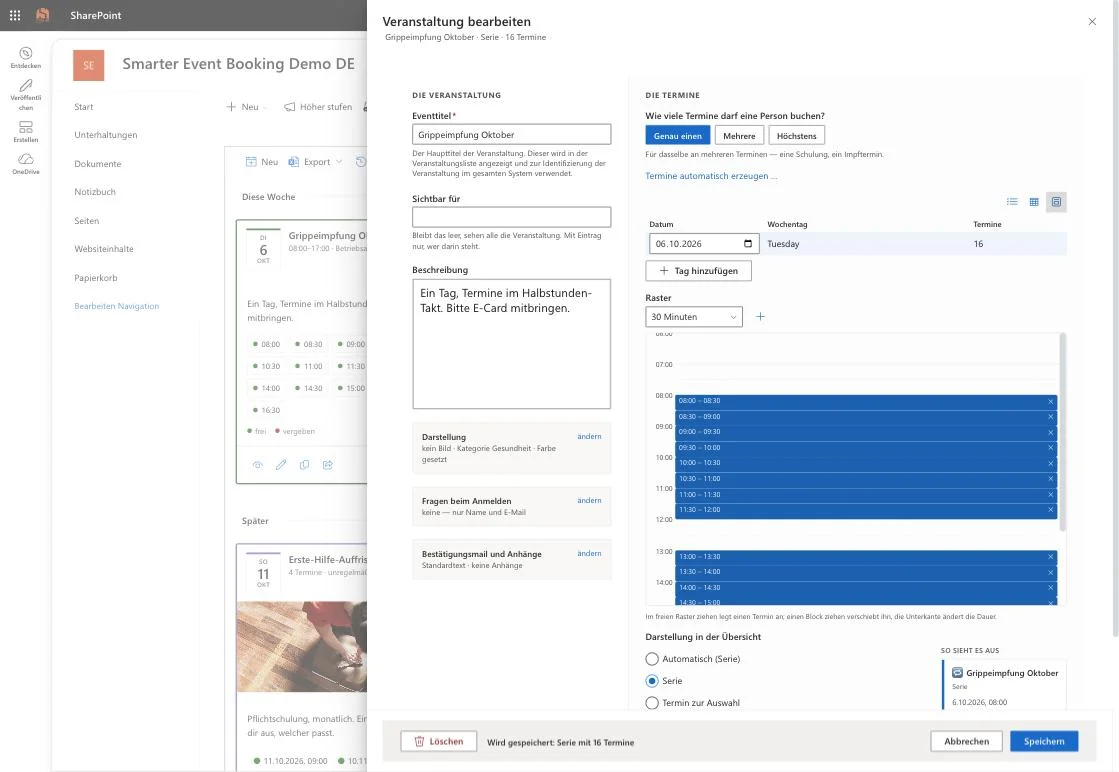Select the calendar raster view icon

pos(1056,202)
